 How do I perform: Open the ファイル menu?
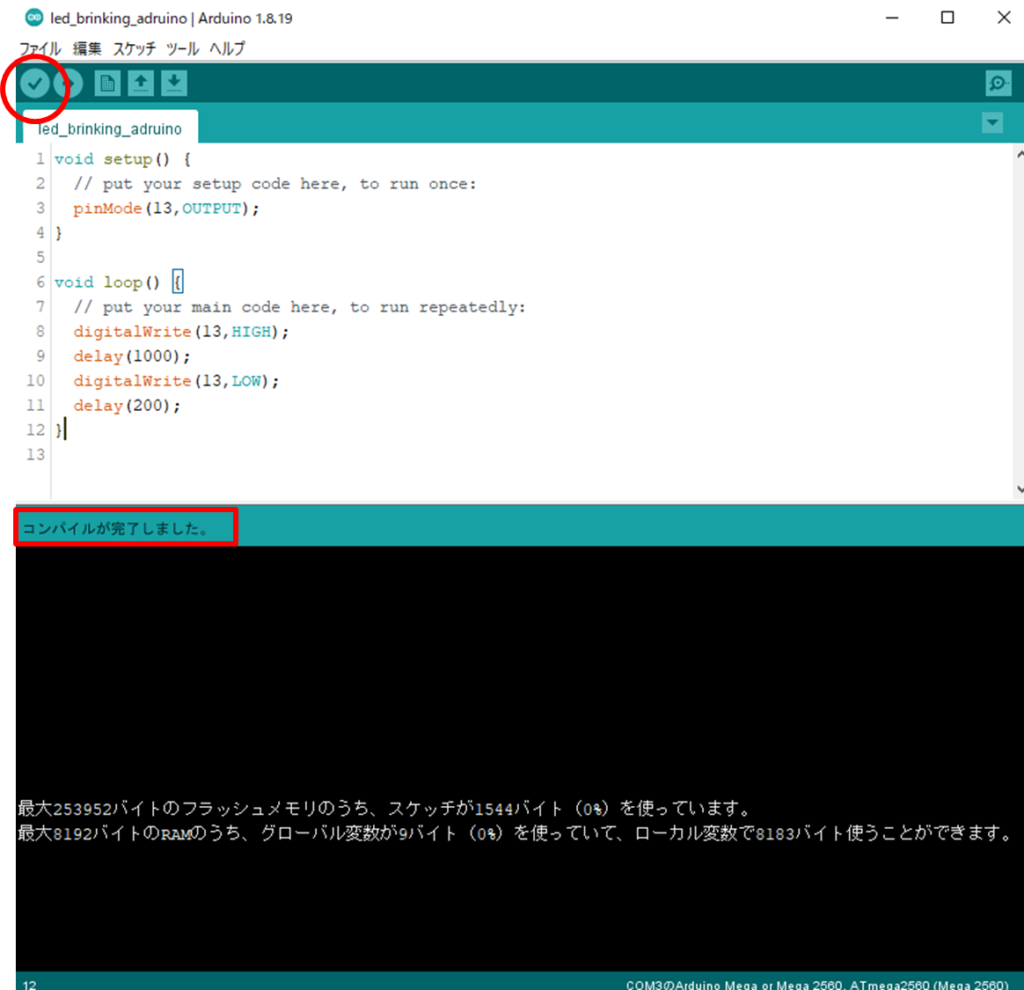tap(40, 48)
